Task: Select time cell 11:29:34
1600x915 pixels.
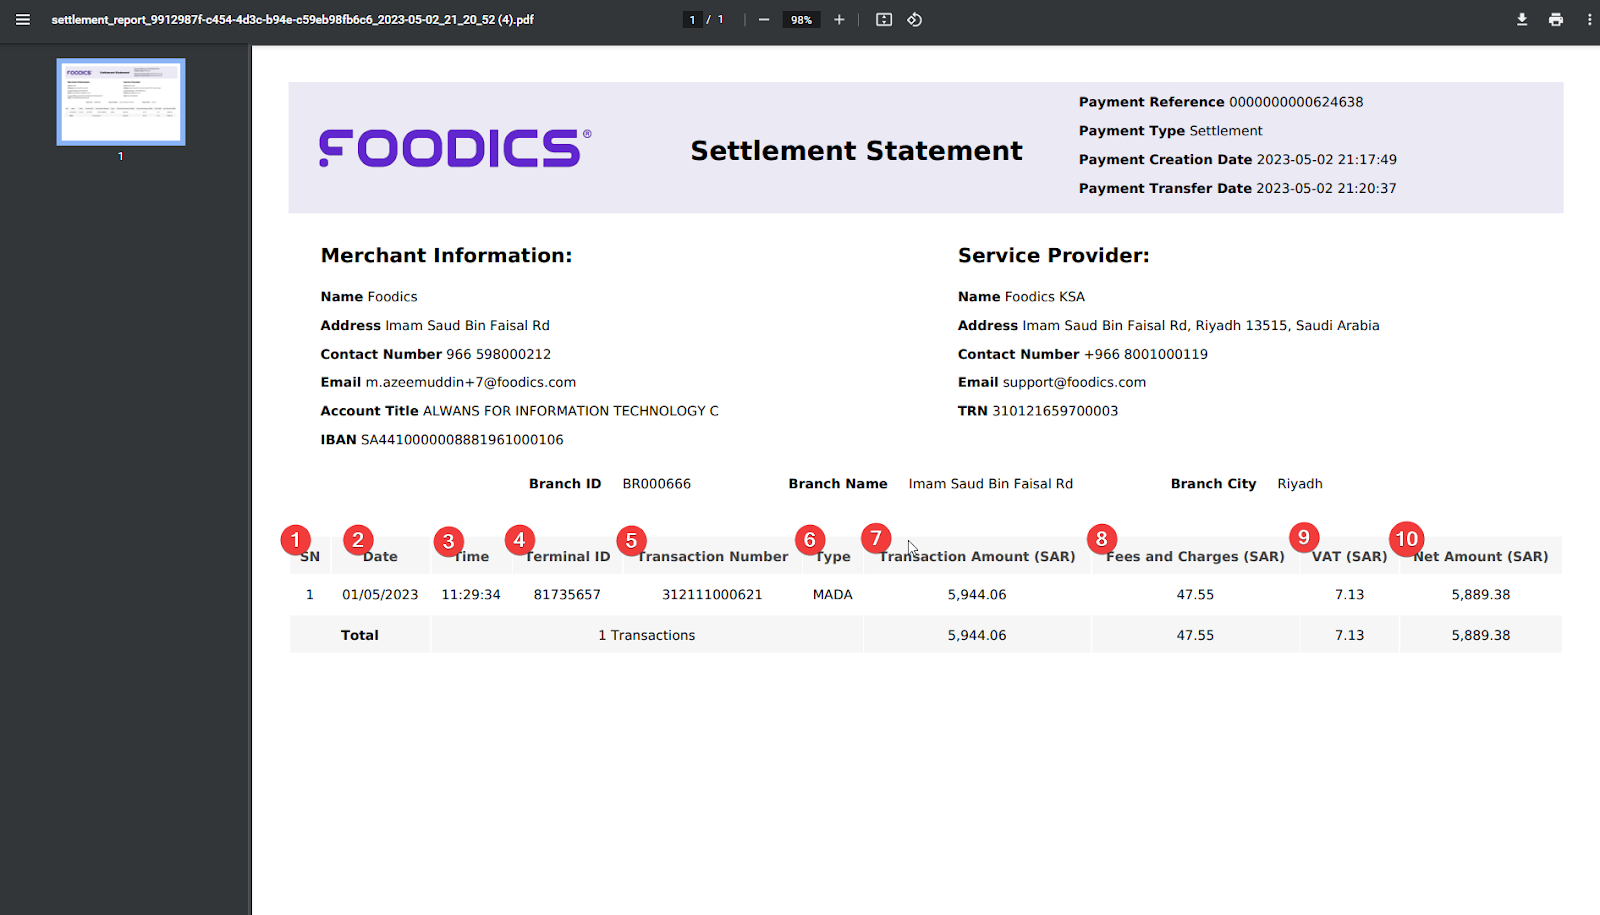Action: (x=471, y=595)
